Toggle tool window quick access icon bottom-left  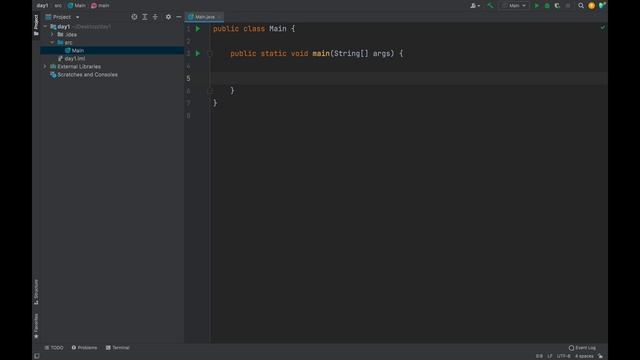pos(37,356)
